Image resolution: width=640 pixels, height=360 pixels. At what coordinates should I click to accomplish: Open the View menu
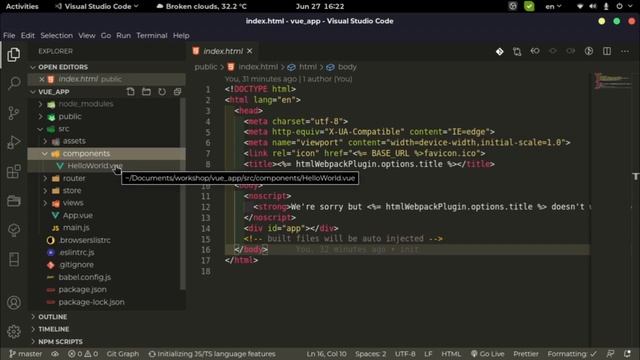[x=87, y=36]
